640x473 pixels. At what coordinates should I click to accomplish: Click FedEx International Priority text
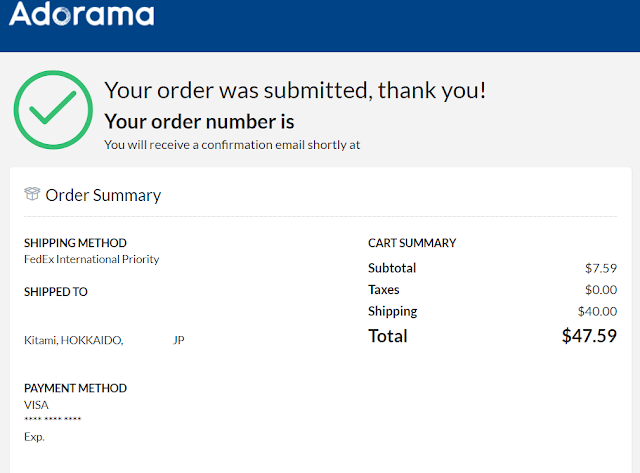(x=91, y=259)
